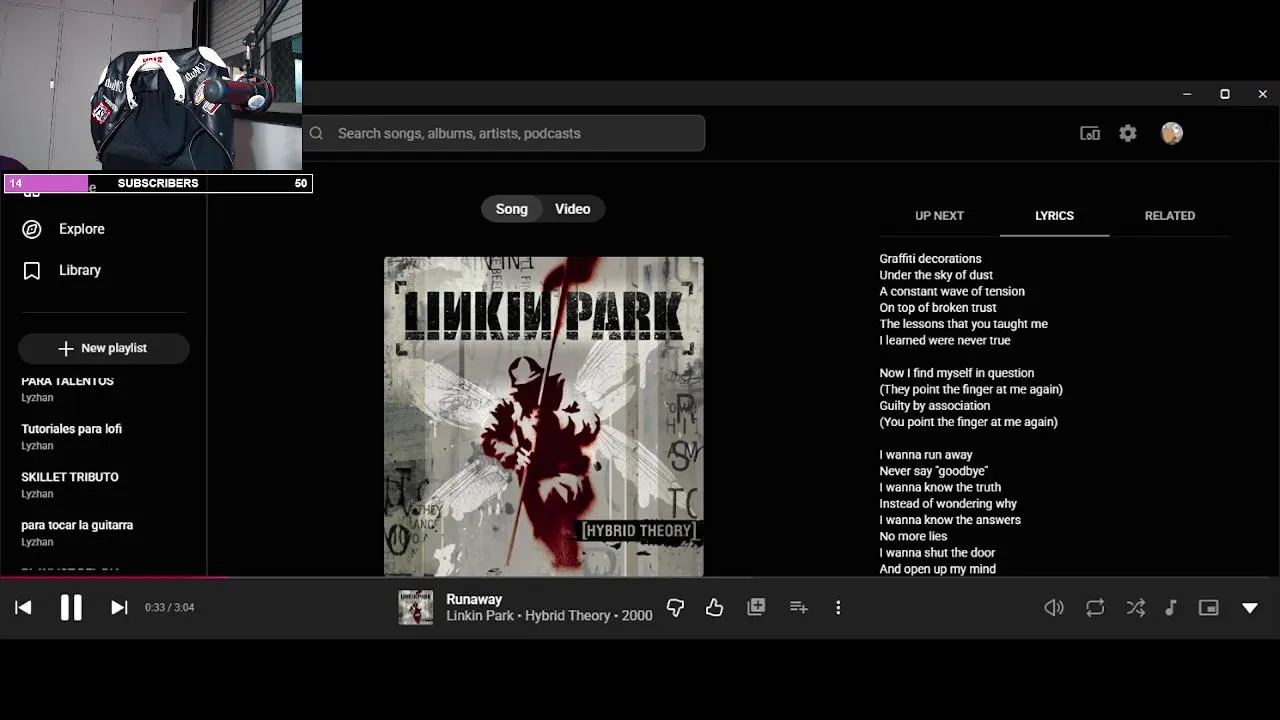Open the UP NEXT tab

(x=939, y=216)
